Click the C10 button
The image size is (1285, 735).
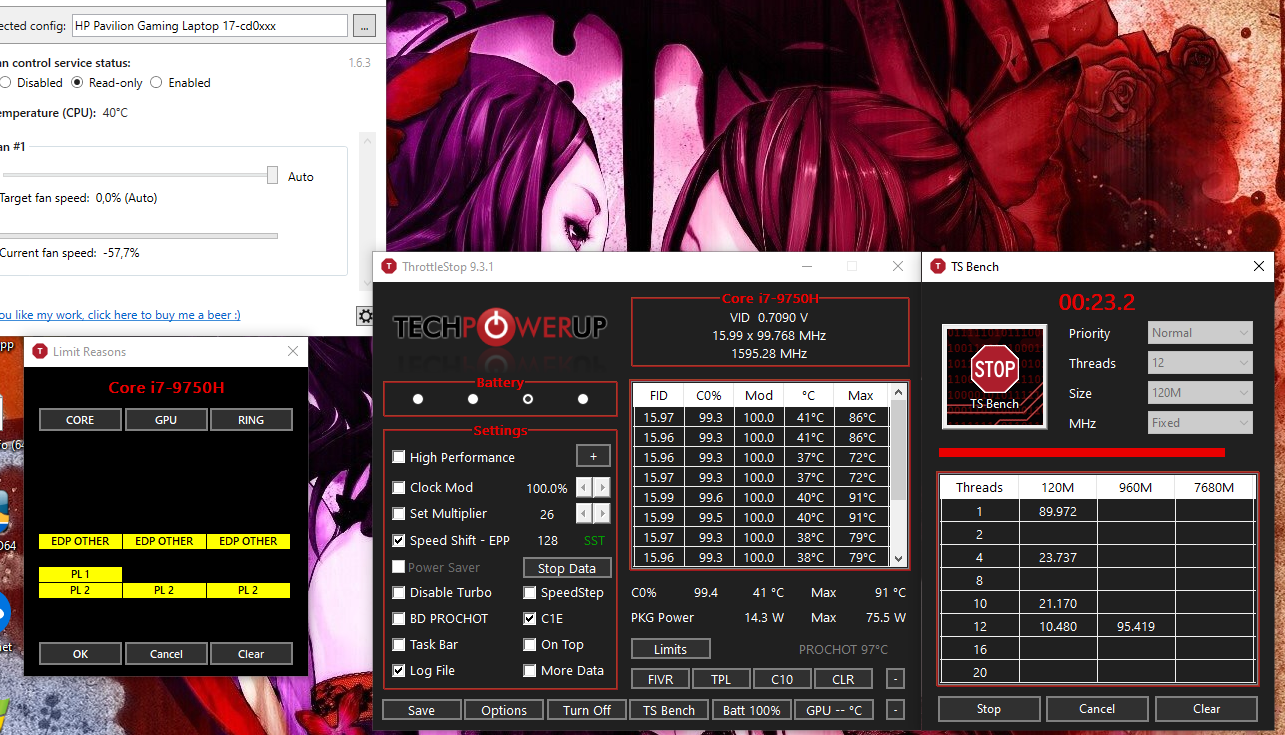tap(782, 679)
